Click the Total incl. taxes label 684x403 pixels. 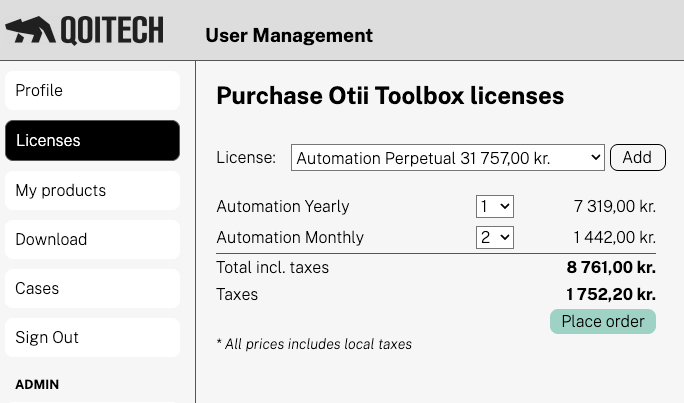[x=273, y=267]
